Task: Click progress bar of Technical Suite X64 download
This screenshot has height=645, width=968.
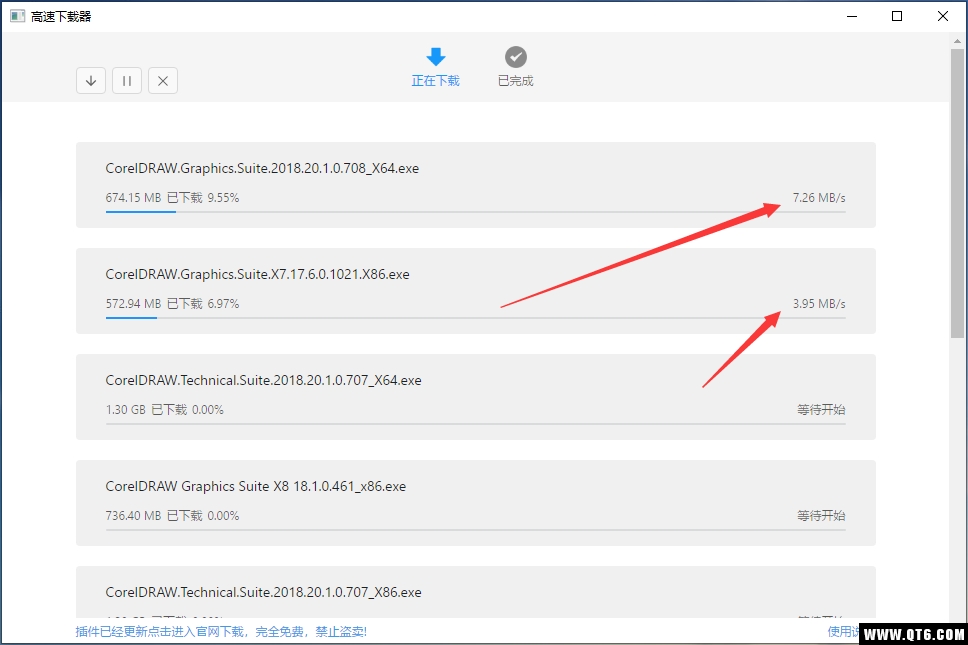Action: coord(475,424)
